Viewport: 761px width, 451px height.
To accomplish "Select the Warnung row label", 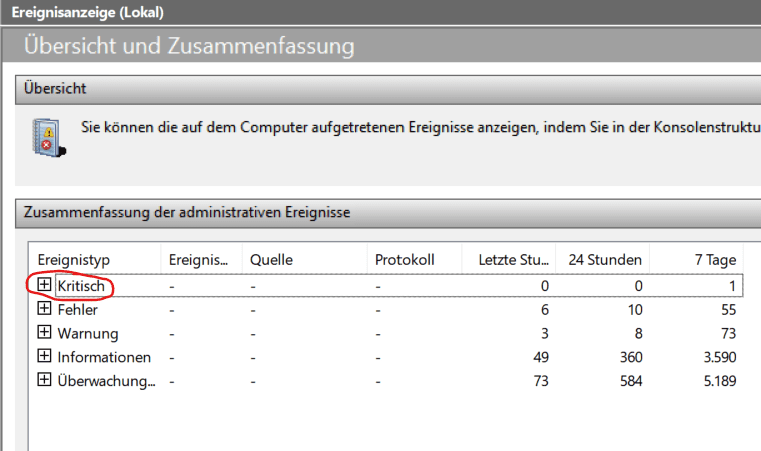I will tap(87, 333).
